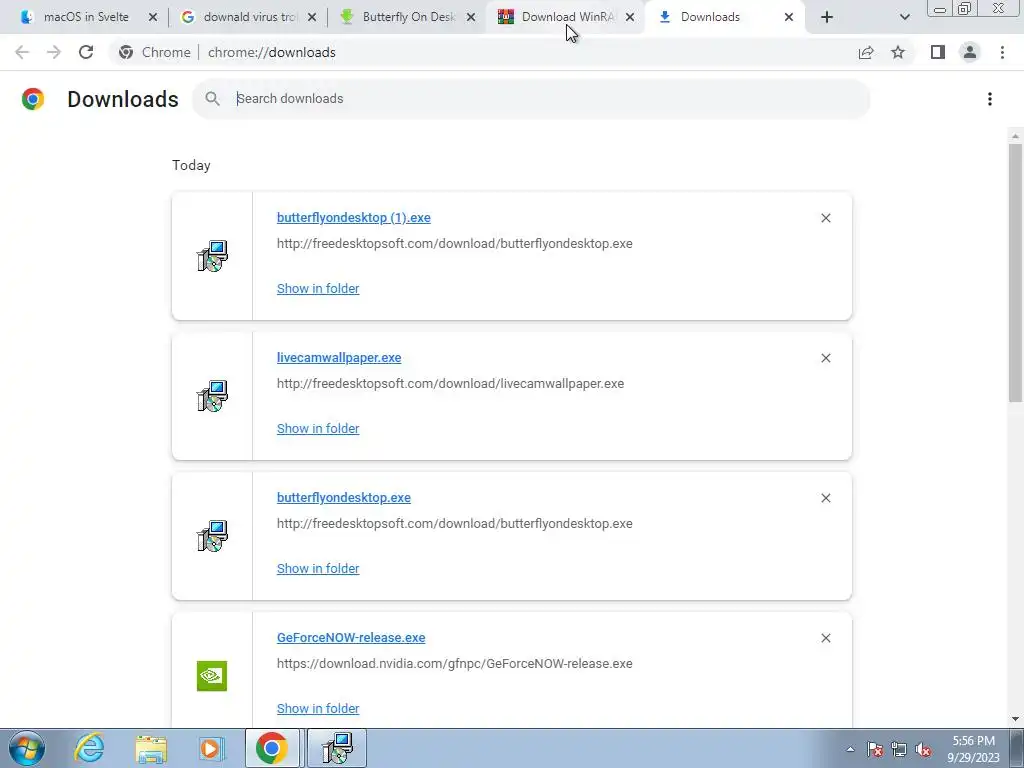1024x768 pixels.
Task: Open GeForceNOW-release.exe file link
Action: 351,638
